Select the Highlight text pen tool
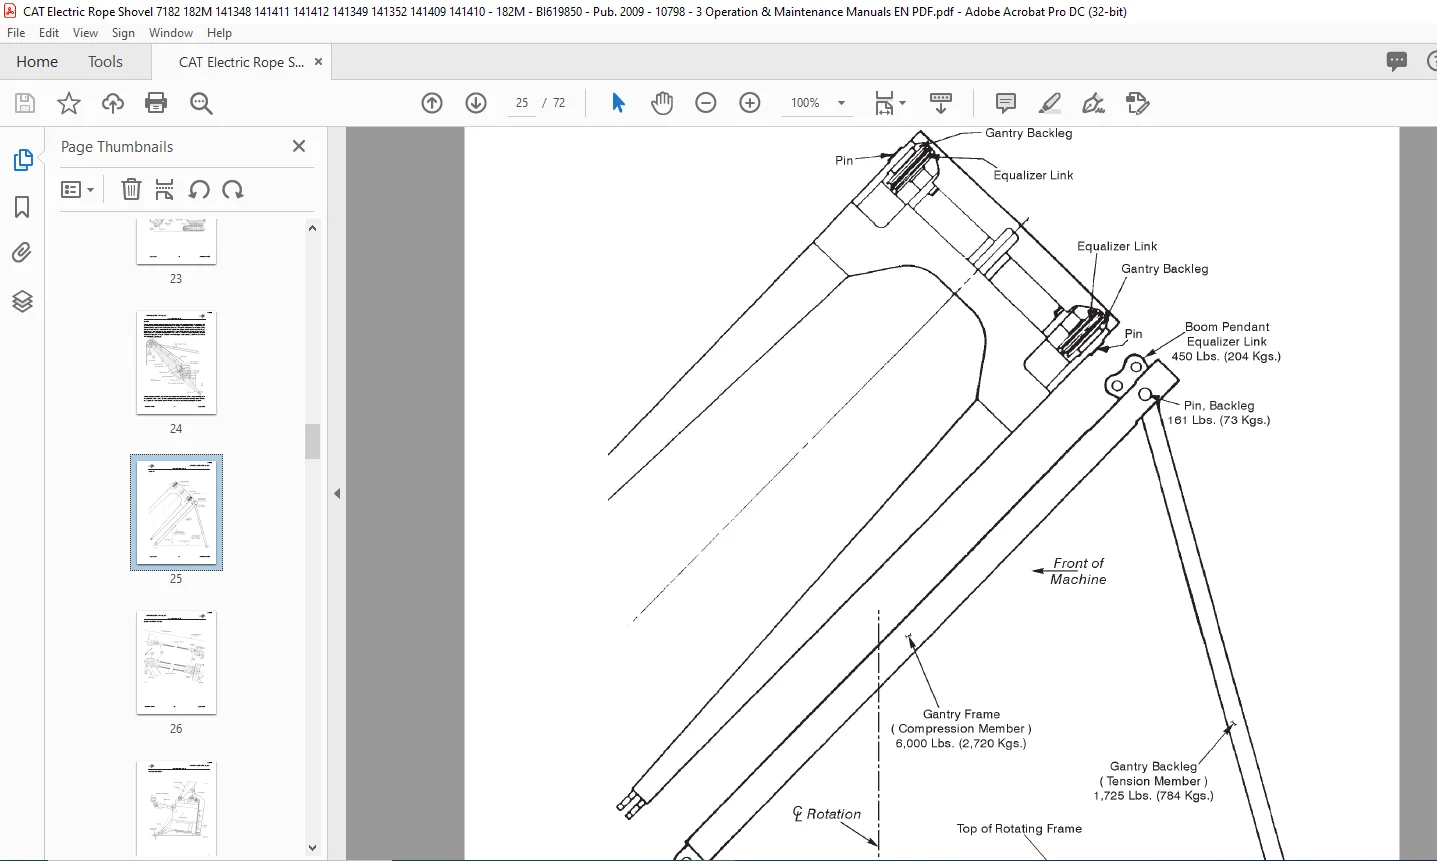This screenshot has width=1437, height=861. [1050, 103]
